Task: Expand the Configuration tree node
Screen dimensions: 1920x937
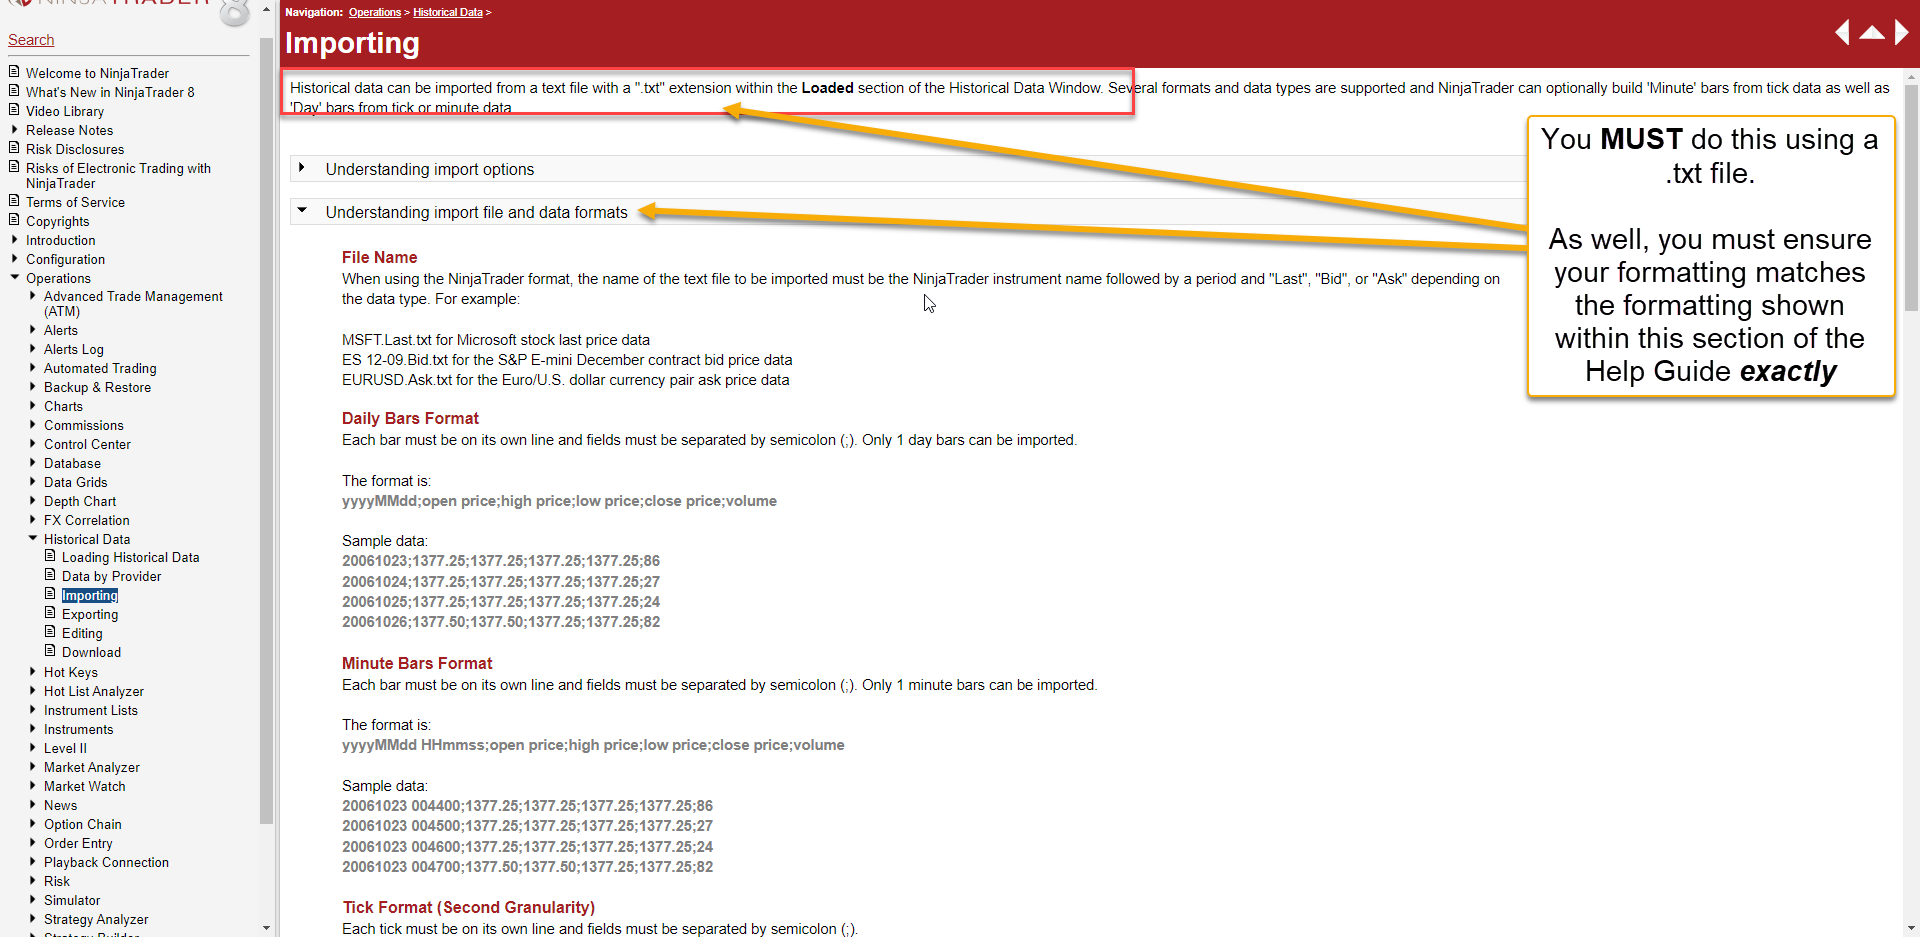Action: click(x=15, y=259)
